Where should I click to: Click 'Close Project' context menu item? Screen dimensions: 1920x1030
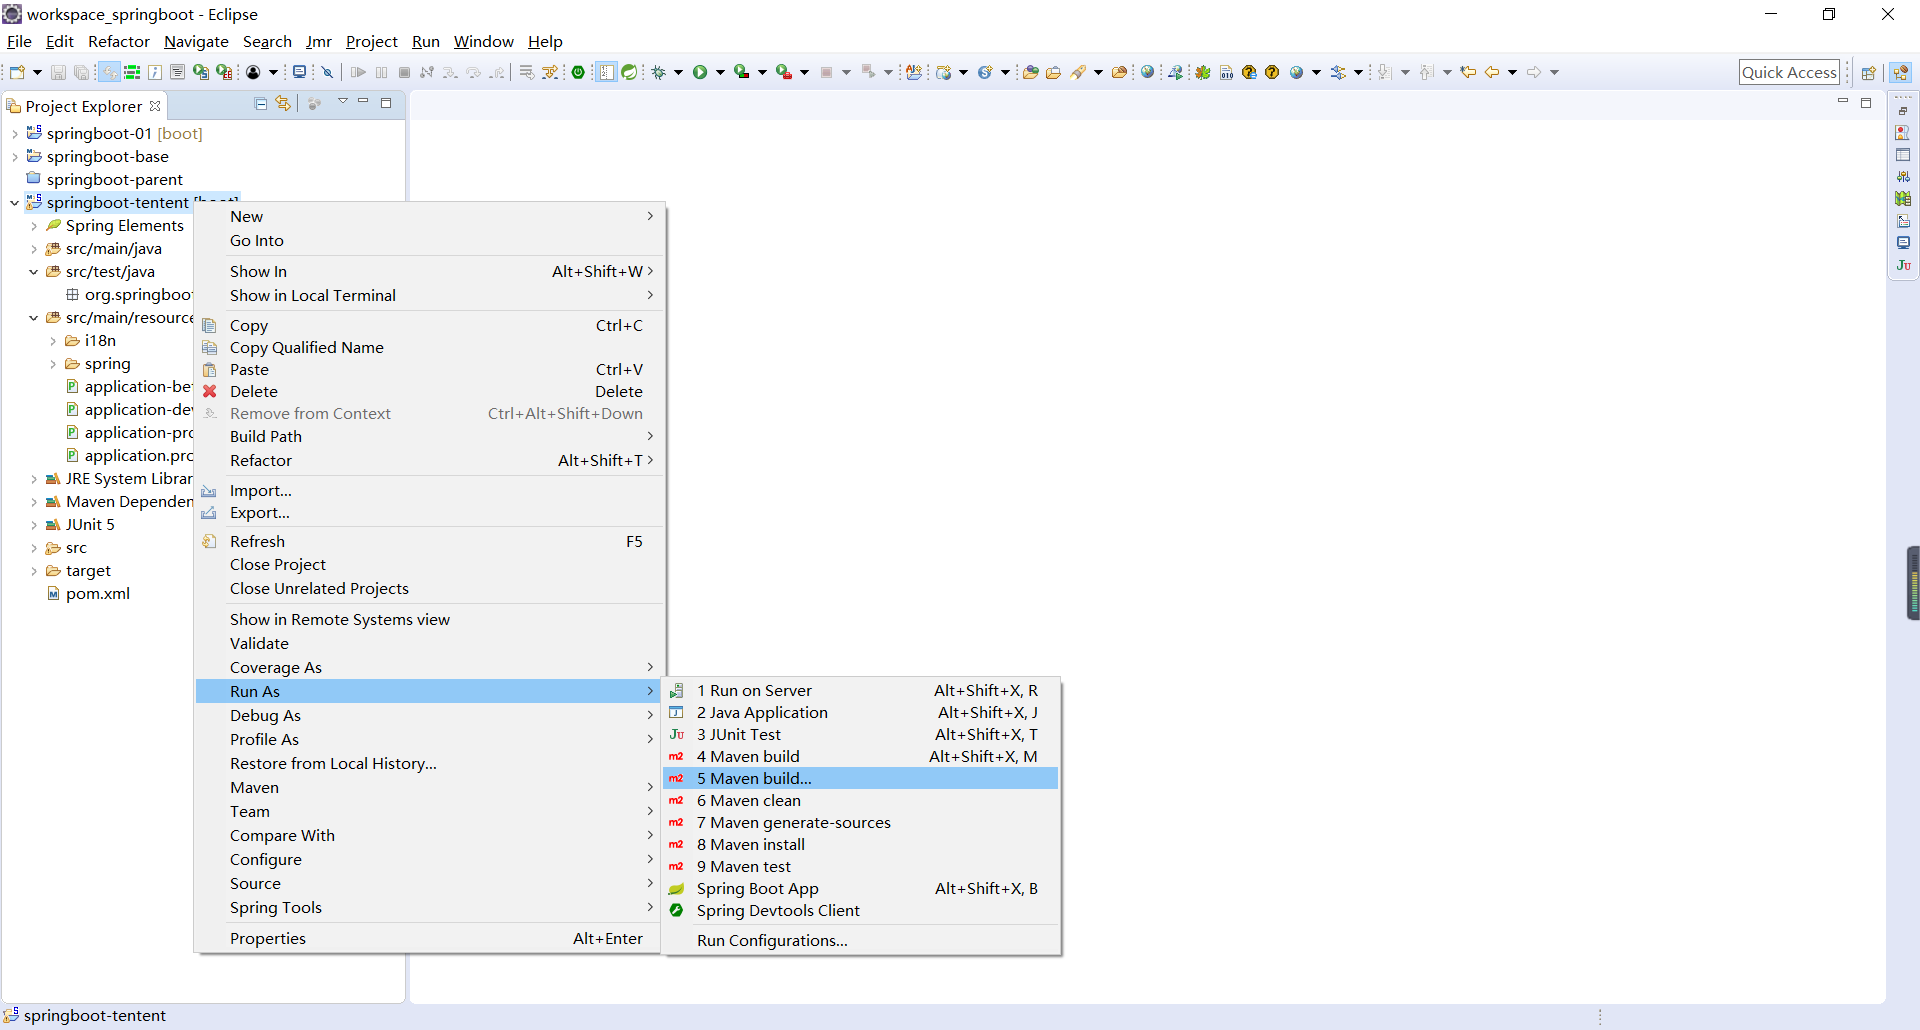tap(428, 564)
